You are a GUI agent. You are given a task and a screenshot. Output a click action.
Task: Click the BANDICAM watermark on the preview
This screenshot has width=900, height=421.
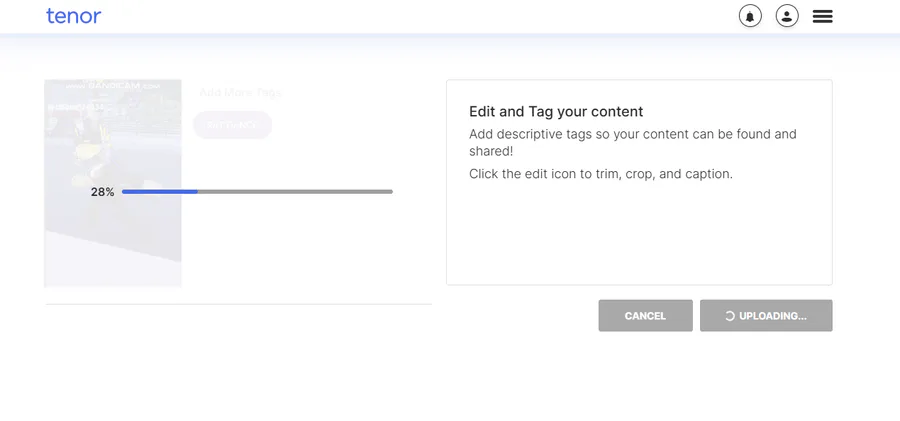(x=112, y=86)
